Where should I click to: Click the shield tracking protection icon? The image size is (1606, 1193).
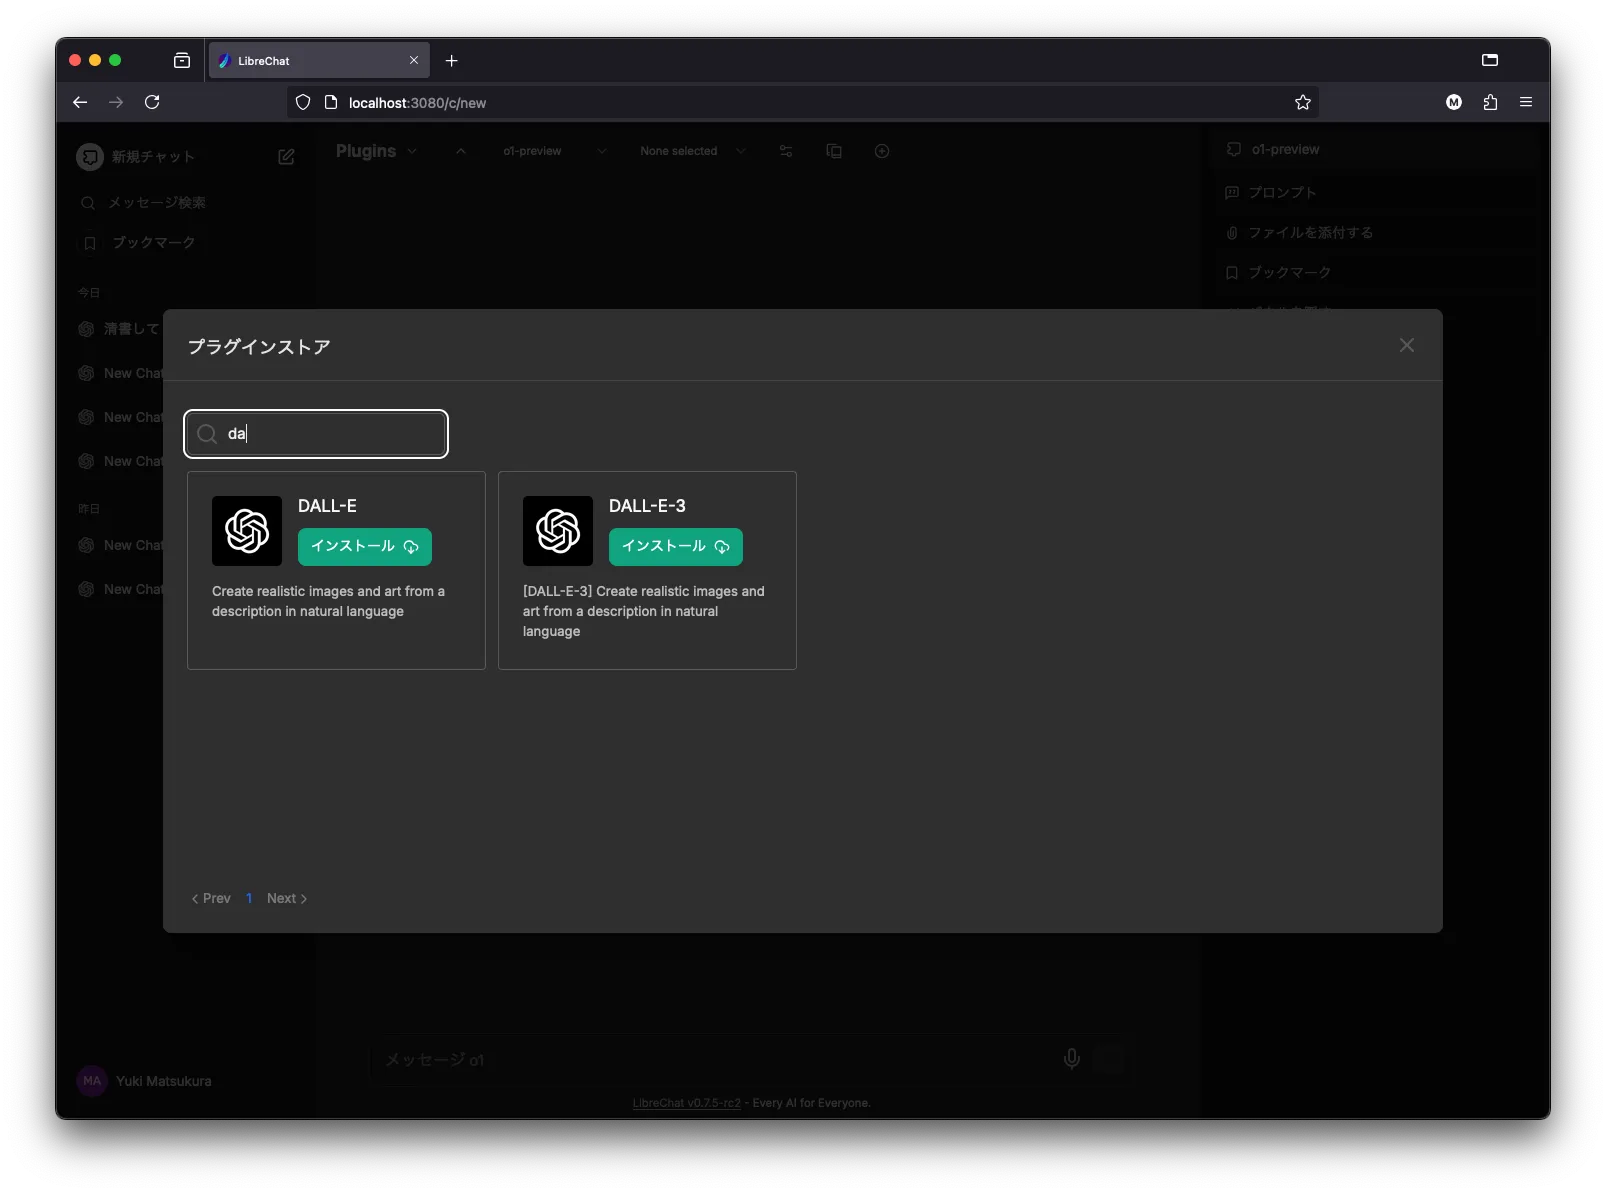(303, 102)
